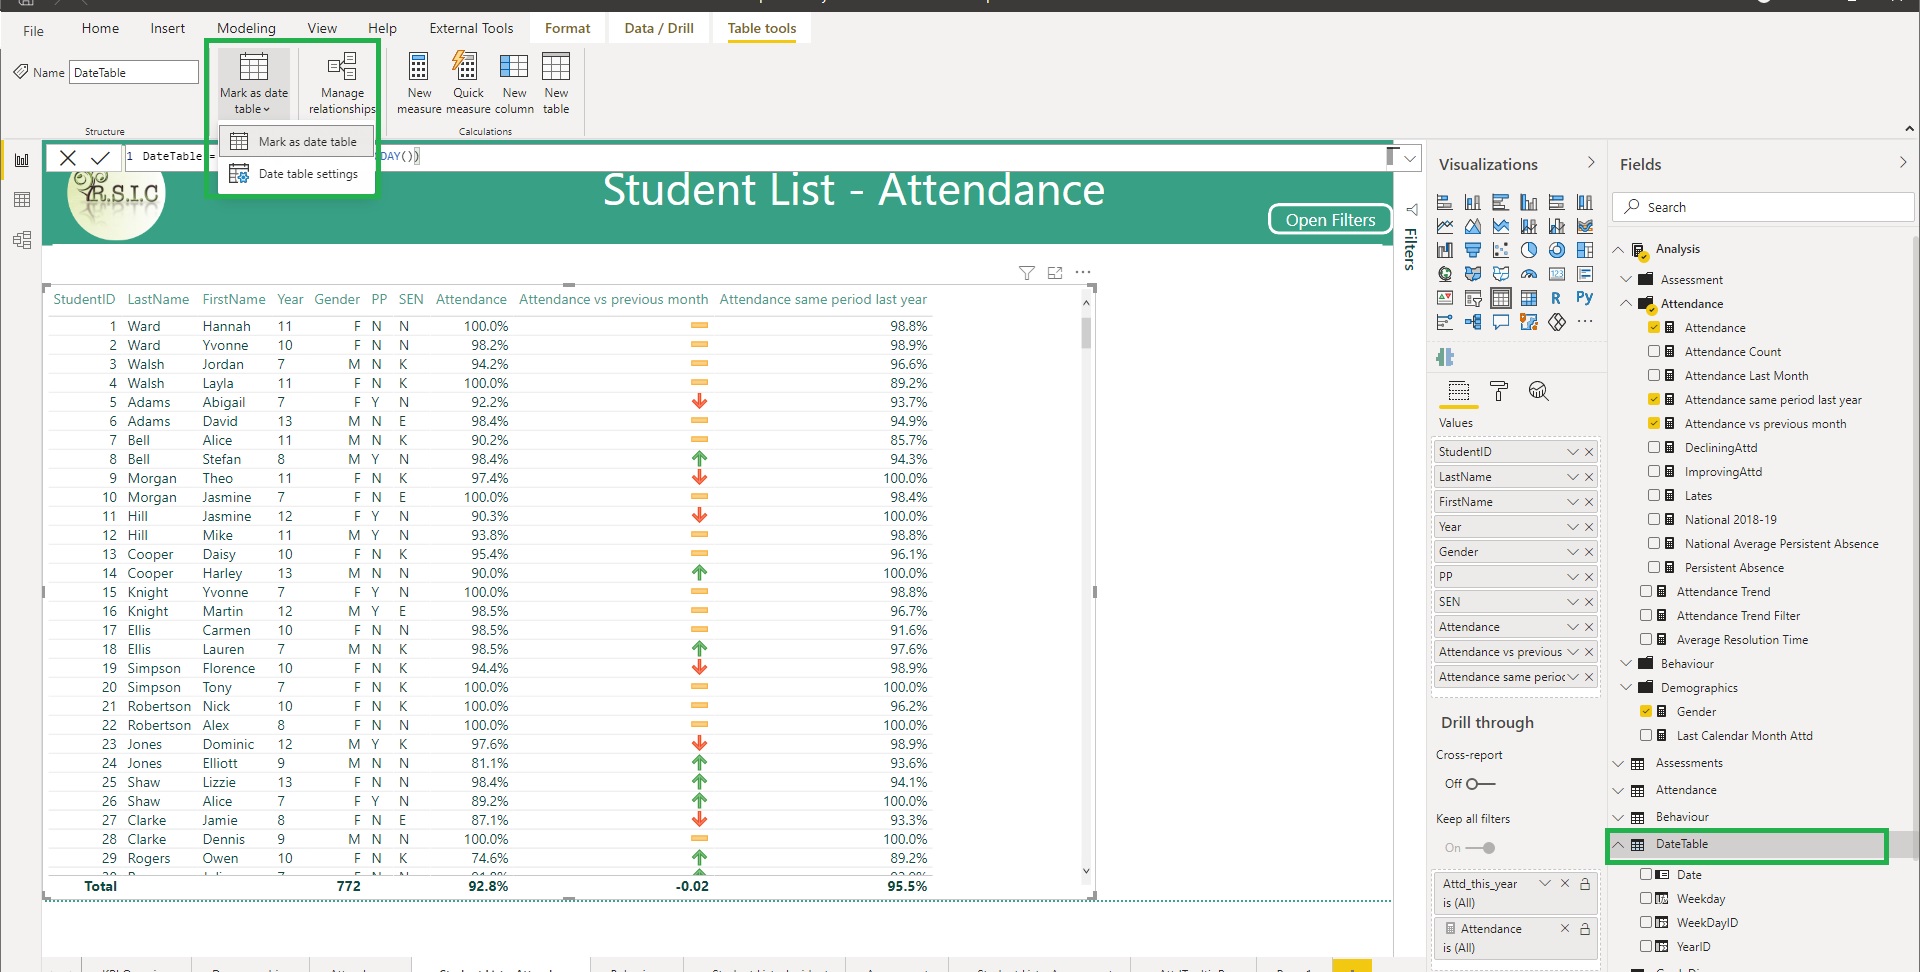Click the Open Filters button
The height and width of the screenshot is (972, 1920).
1330,220
